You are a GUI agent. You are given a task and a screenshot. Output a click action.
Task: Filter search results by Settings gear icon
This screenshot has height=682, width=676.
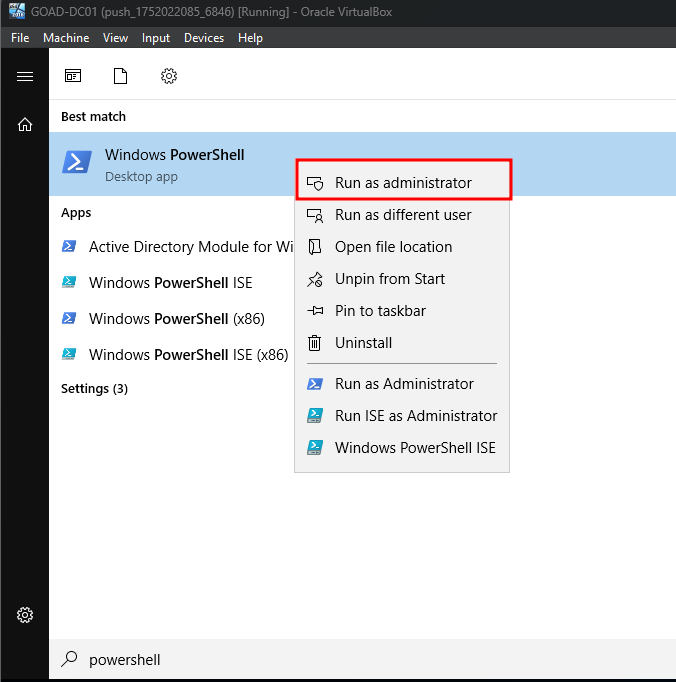(169, 76)
